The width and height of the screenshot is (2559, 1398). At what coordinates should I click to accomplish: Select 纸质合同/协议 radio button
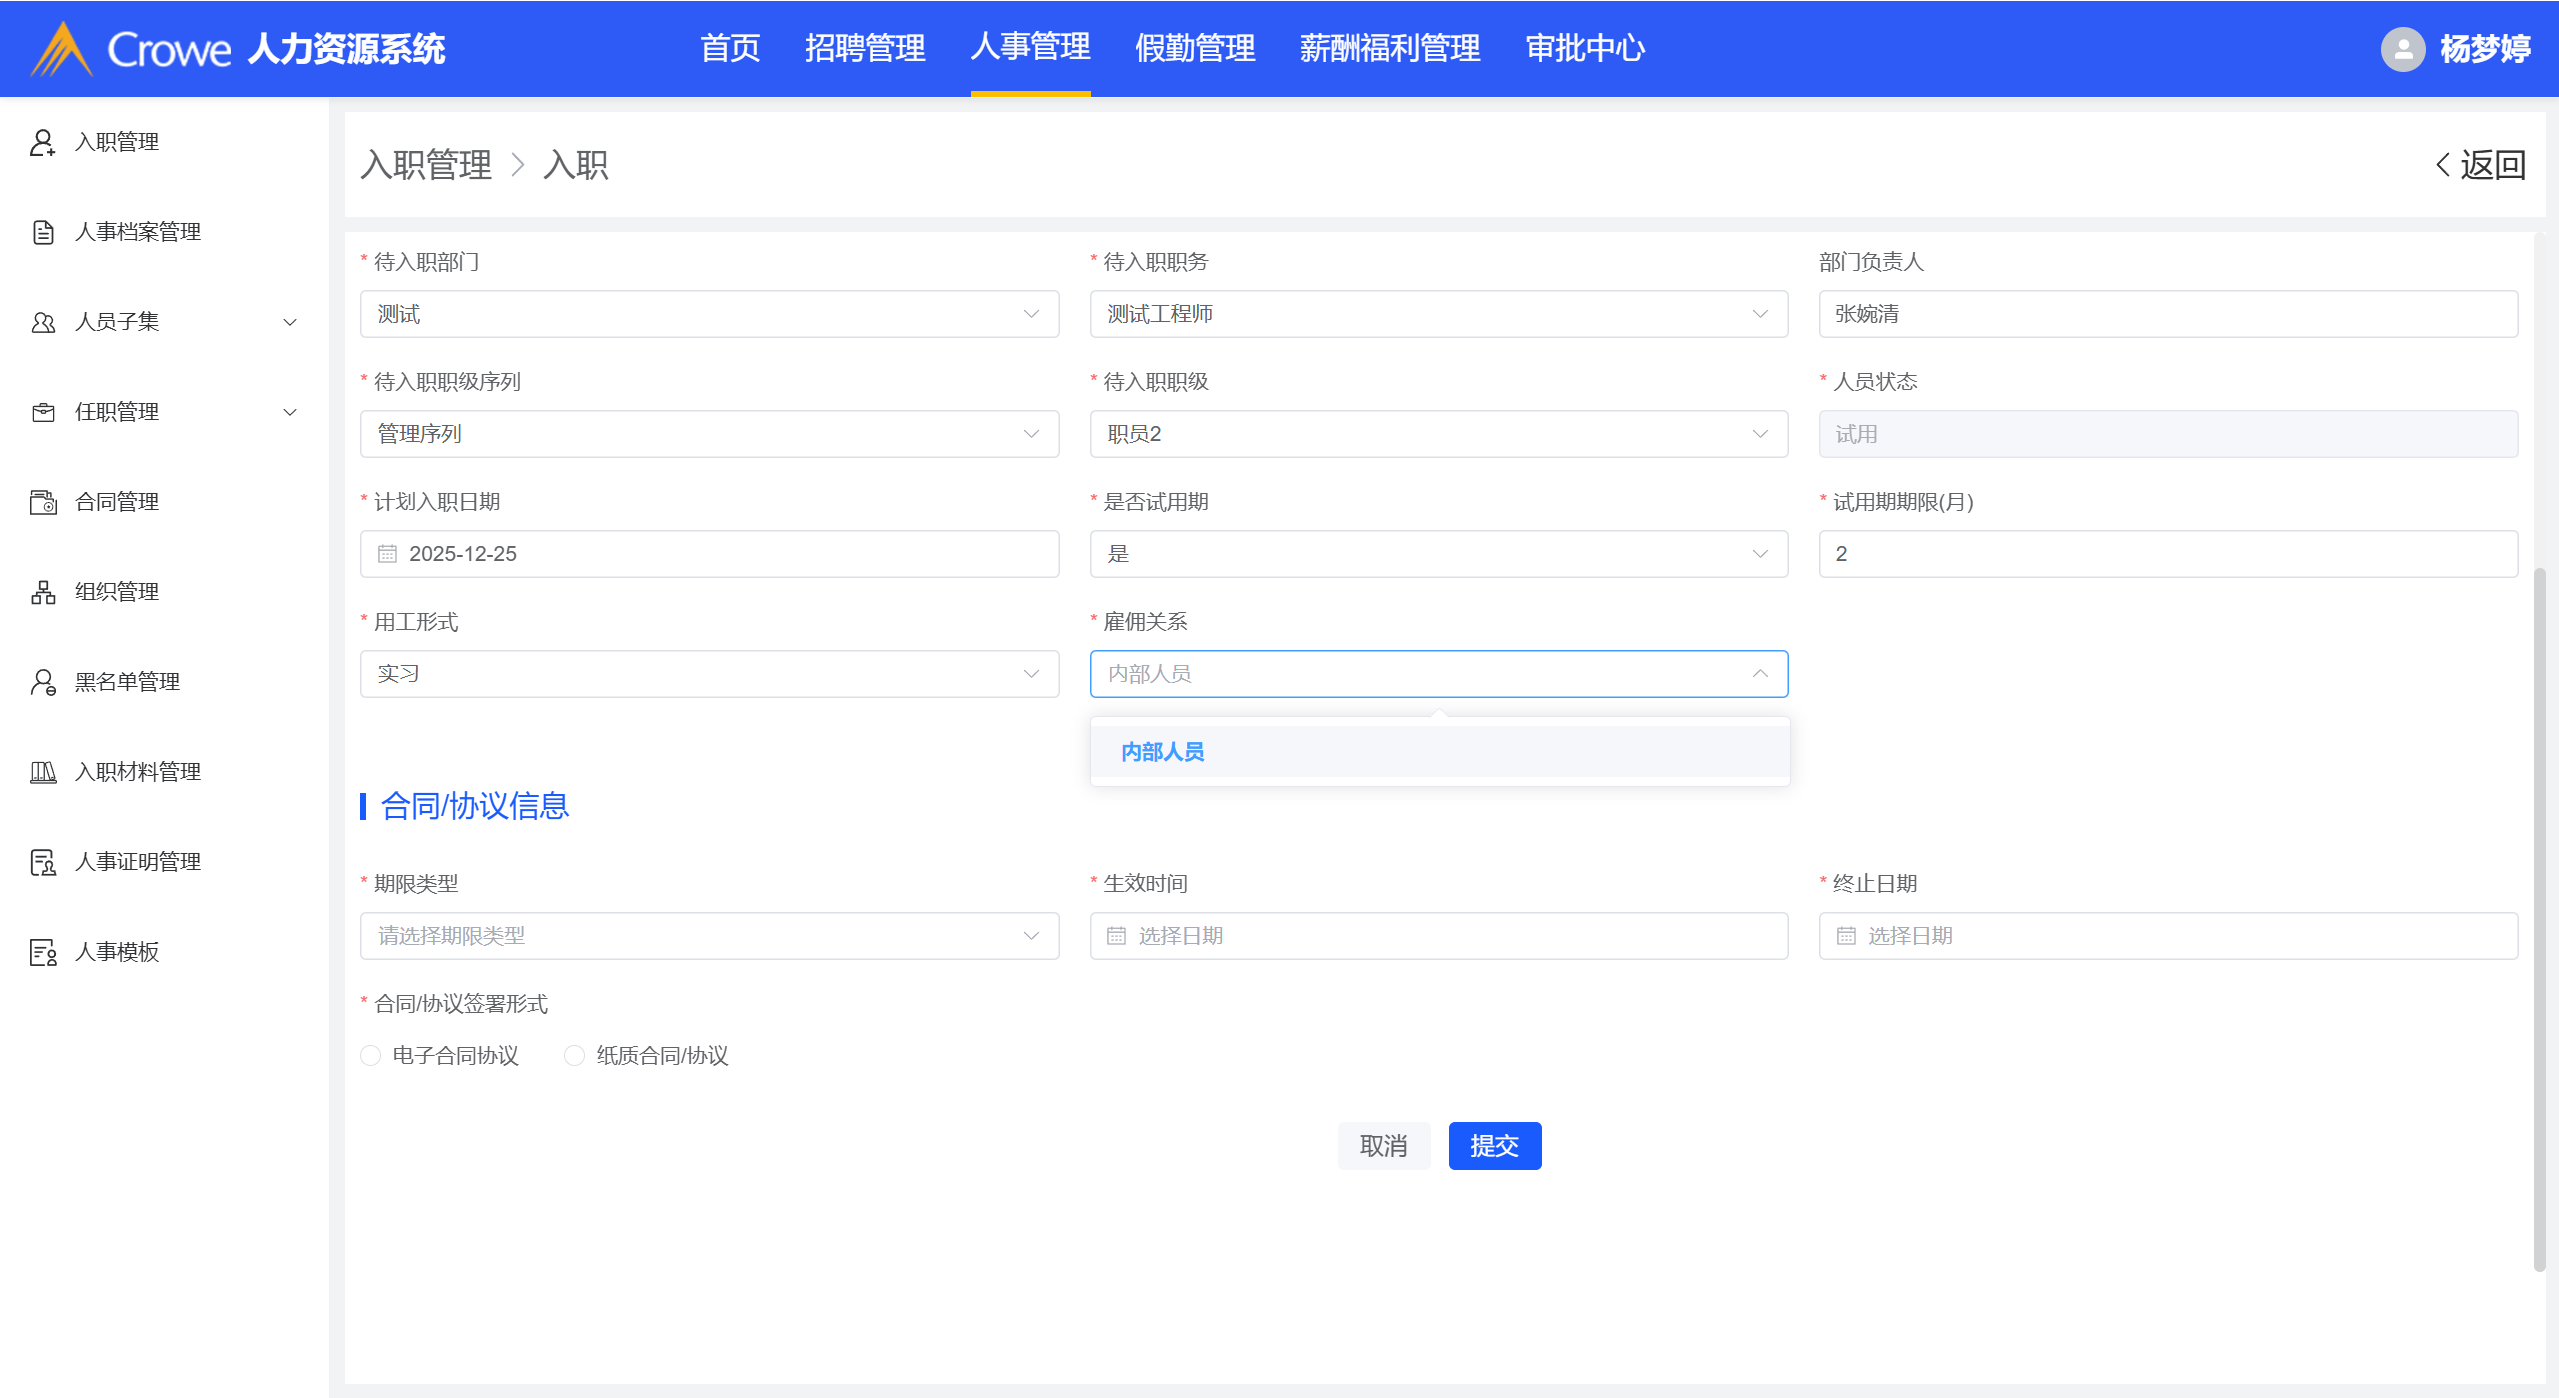pos(575,1056)
